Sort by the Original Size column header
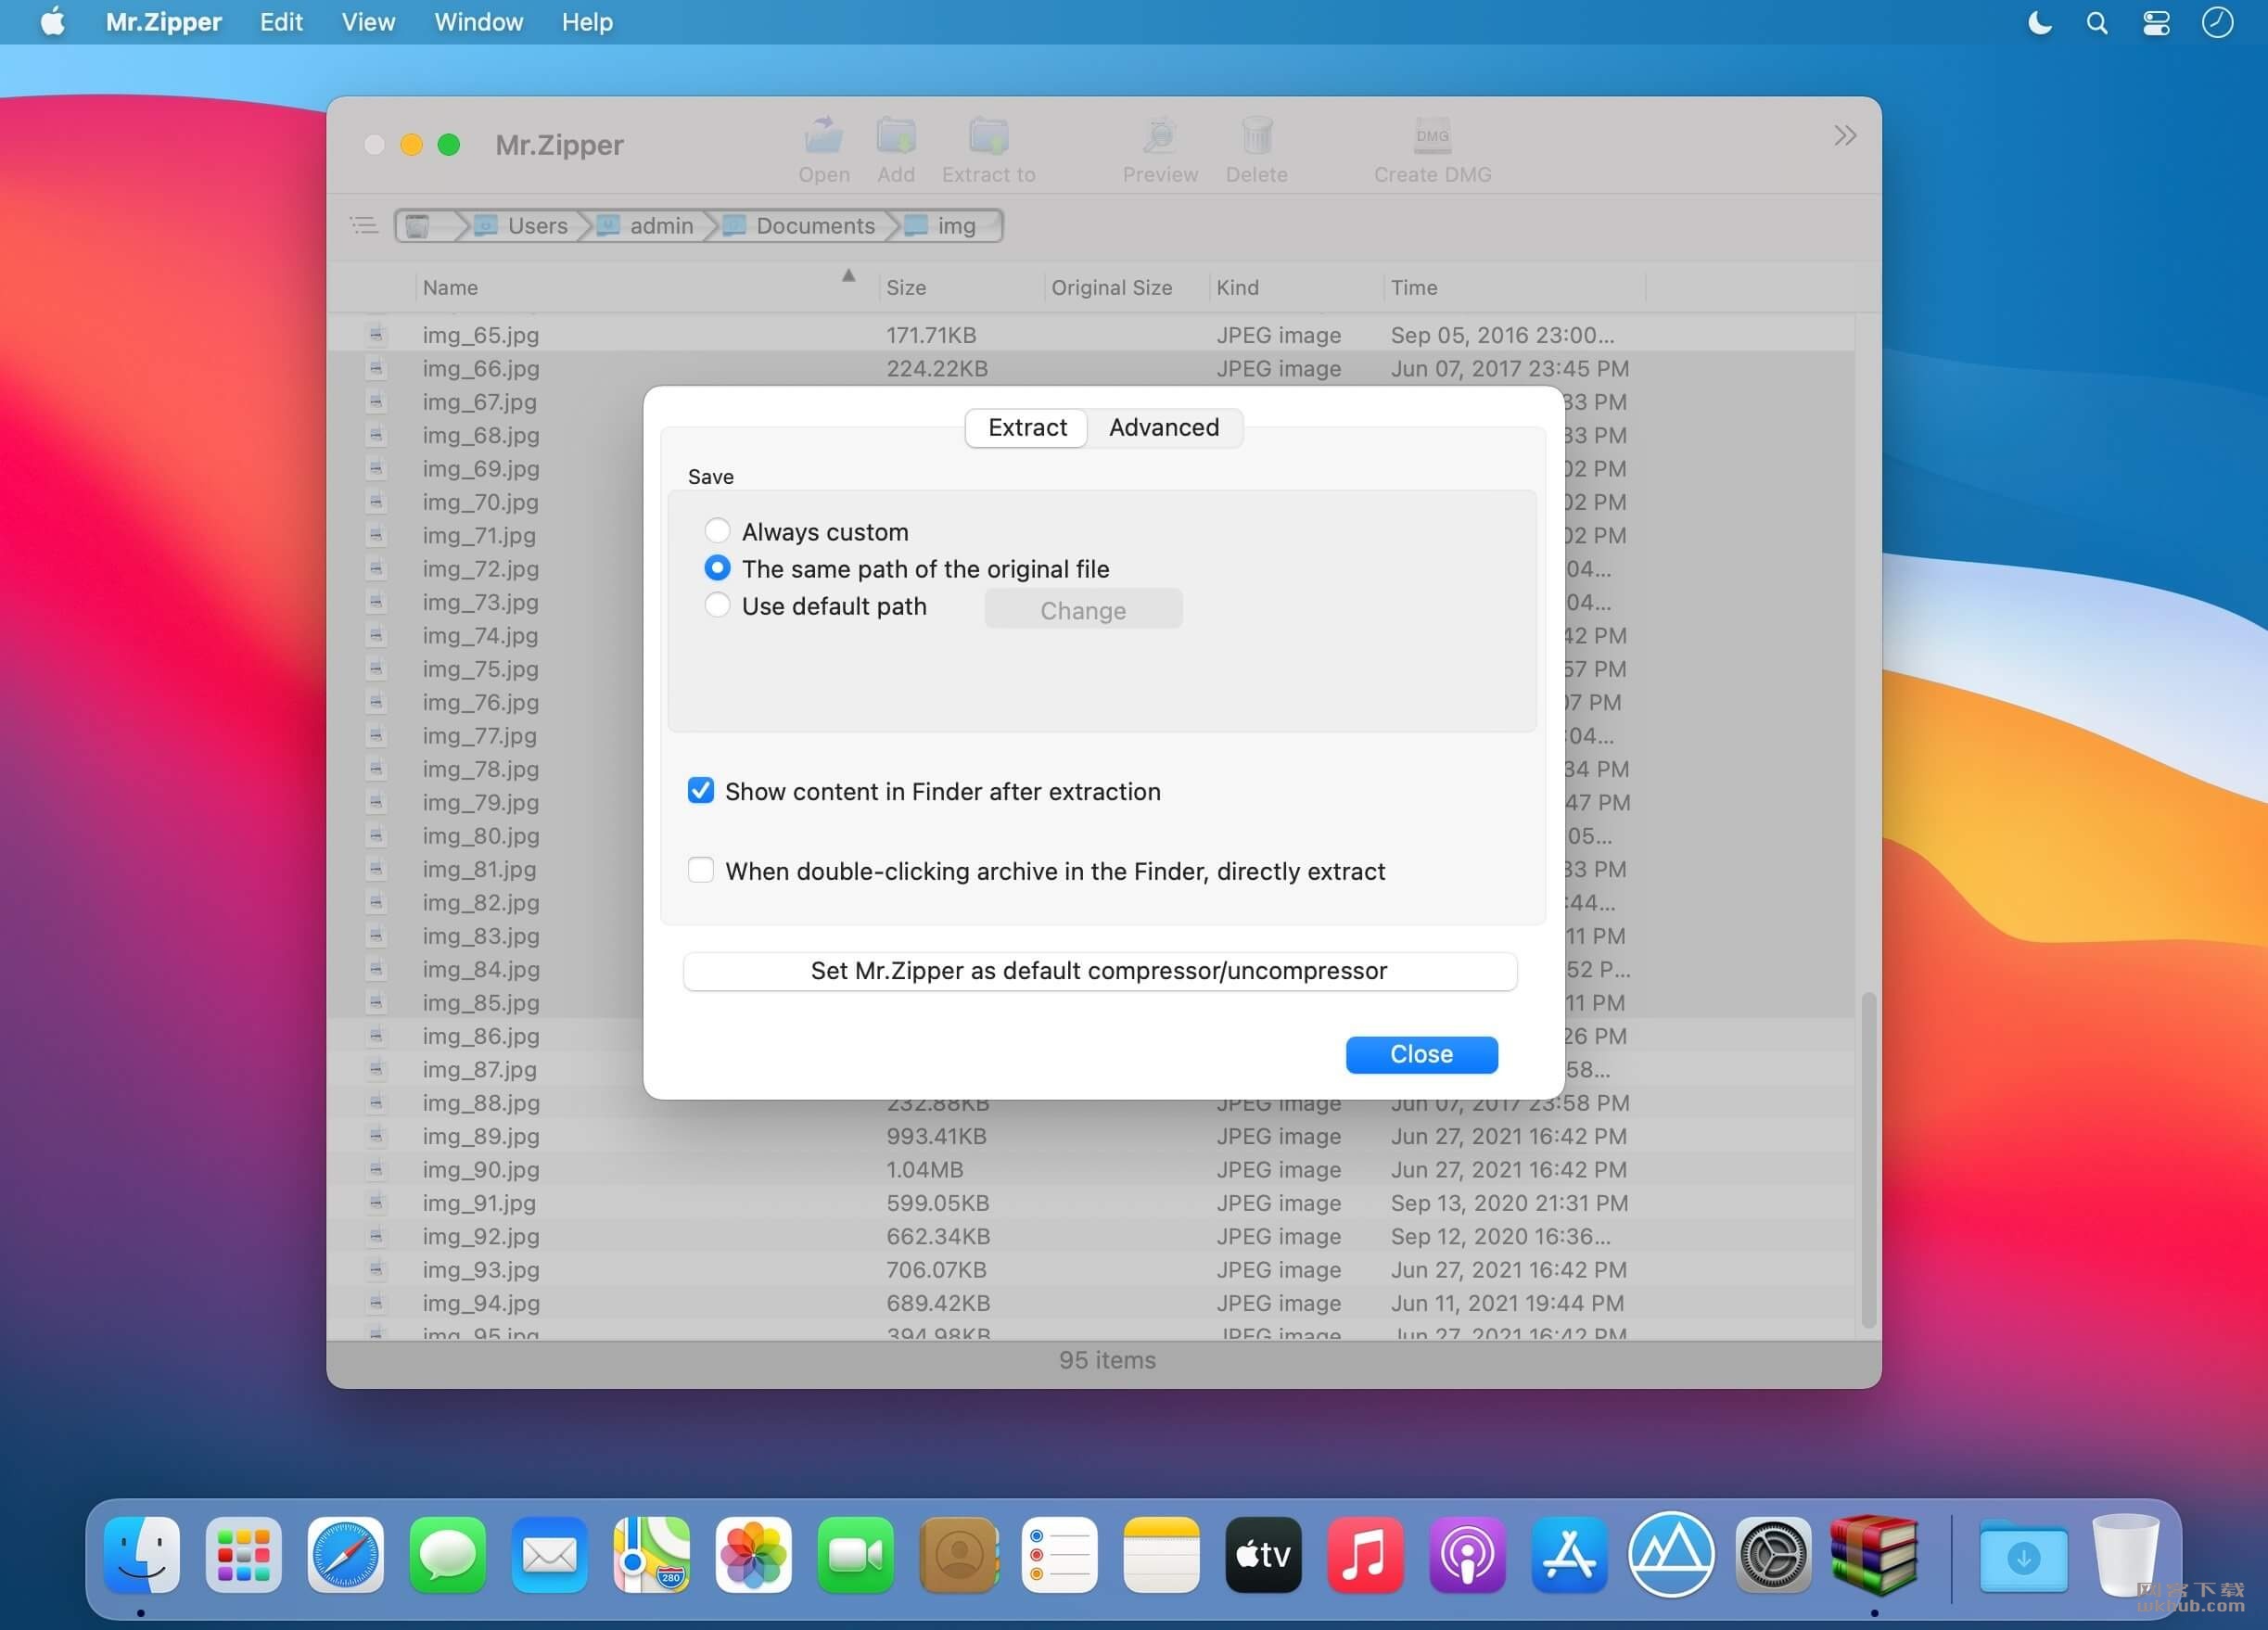This screenshot has width=2268, height=1630. point(1126,287)
